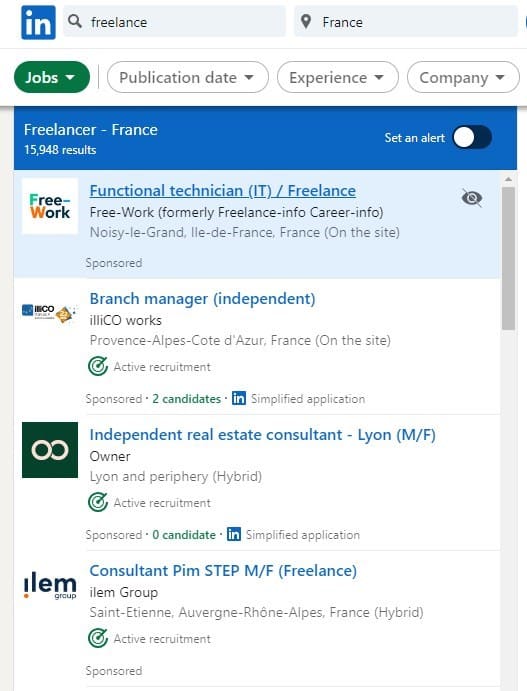Click the Owner company name
This screenshot has height=691, width=527.
(x=110, y=456)
